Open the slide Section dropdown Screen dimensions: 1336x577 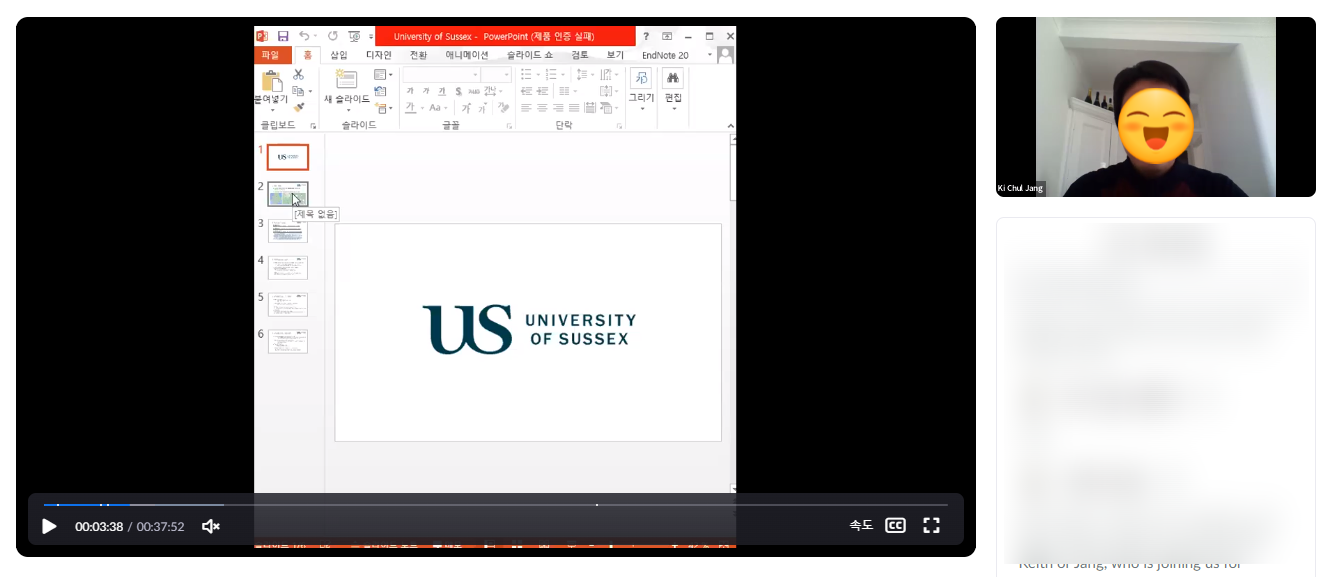point(382,107)
